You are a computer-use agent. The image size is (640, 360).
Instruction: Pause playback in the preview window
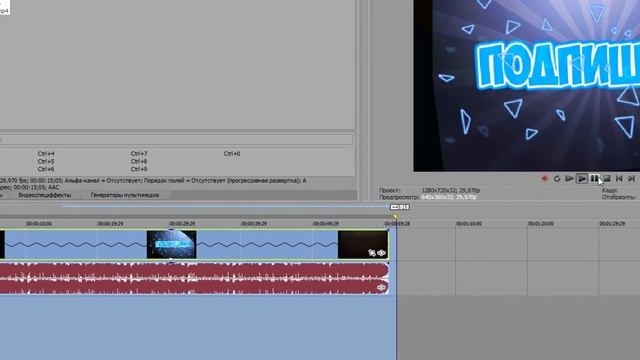point(594,179)
